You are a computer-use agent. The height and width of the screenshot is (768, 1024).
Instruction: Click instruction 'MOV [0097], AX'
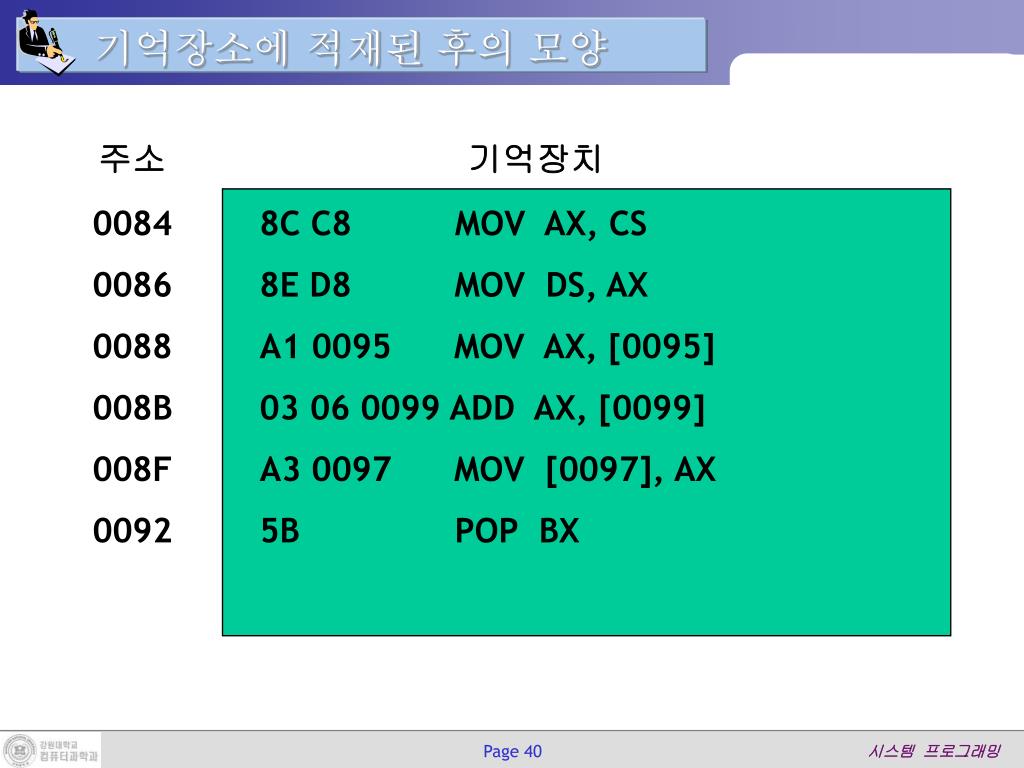tap(584, 470)
